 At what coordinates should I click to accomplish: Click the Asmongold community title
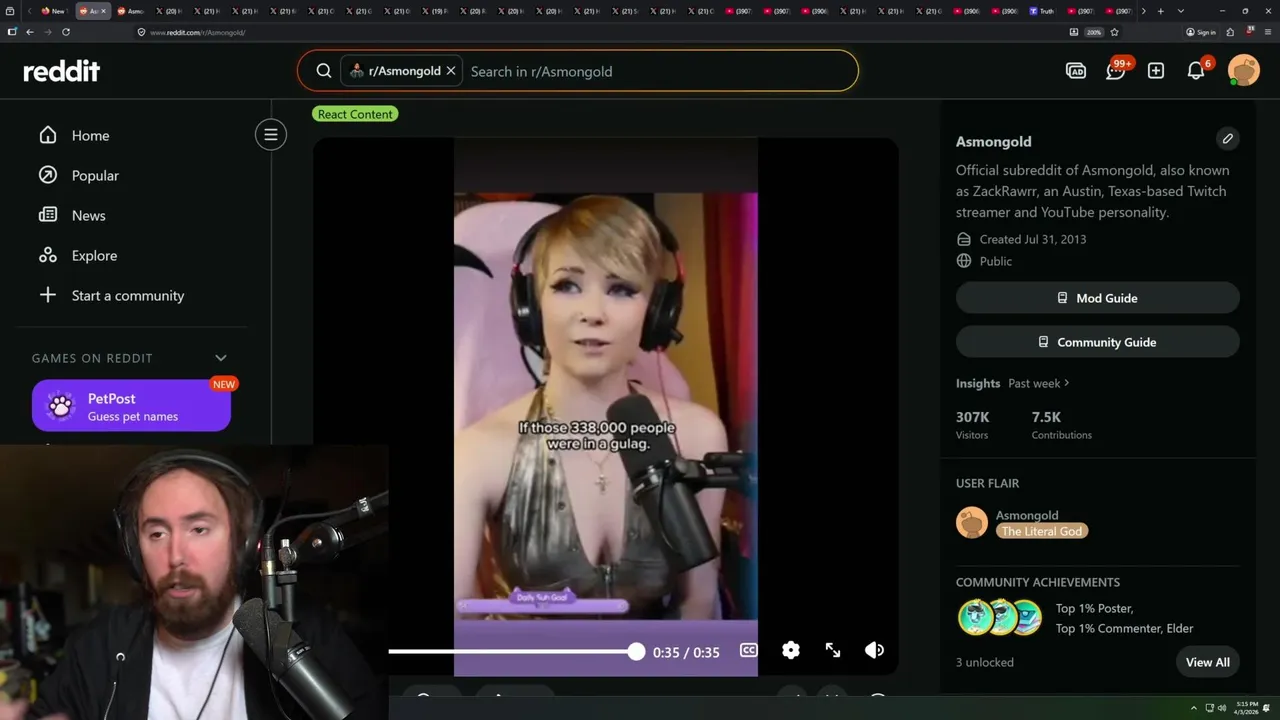[x=993, y=141]
